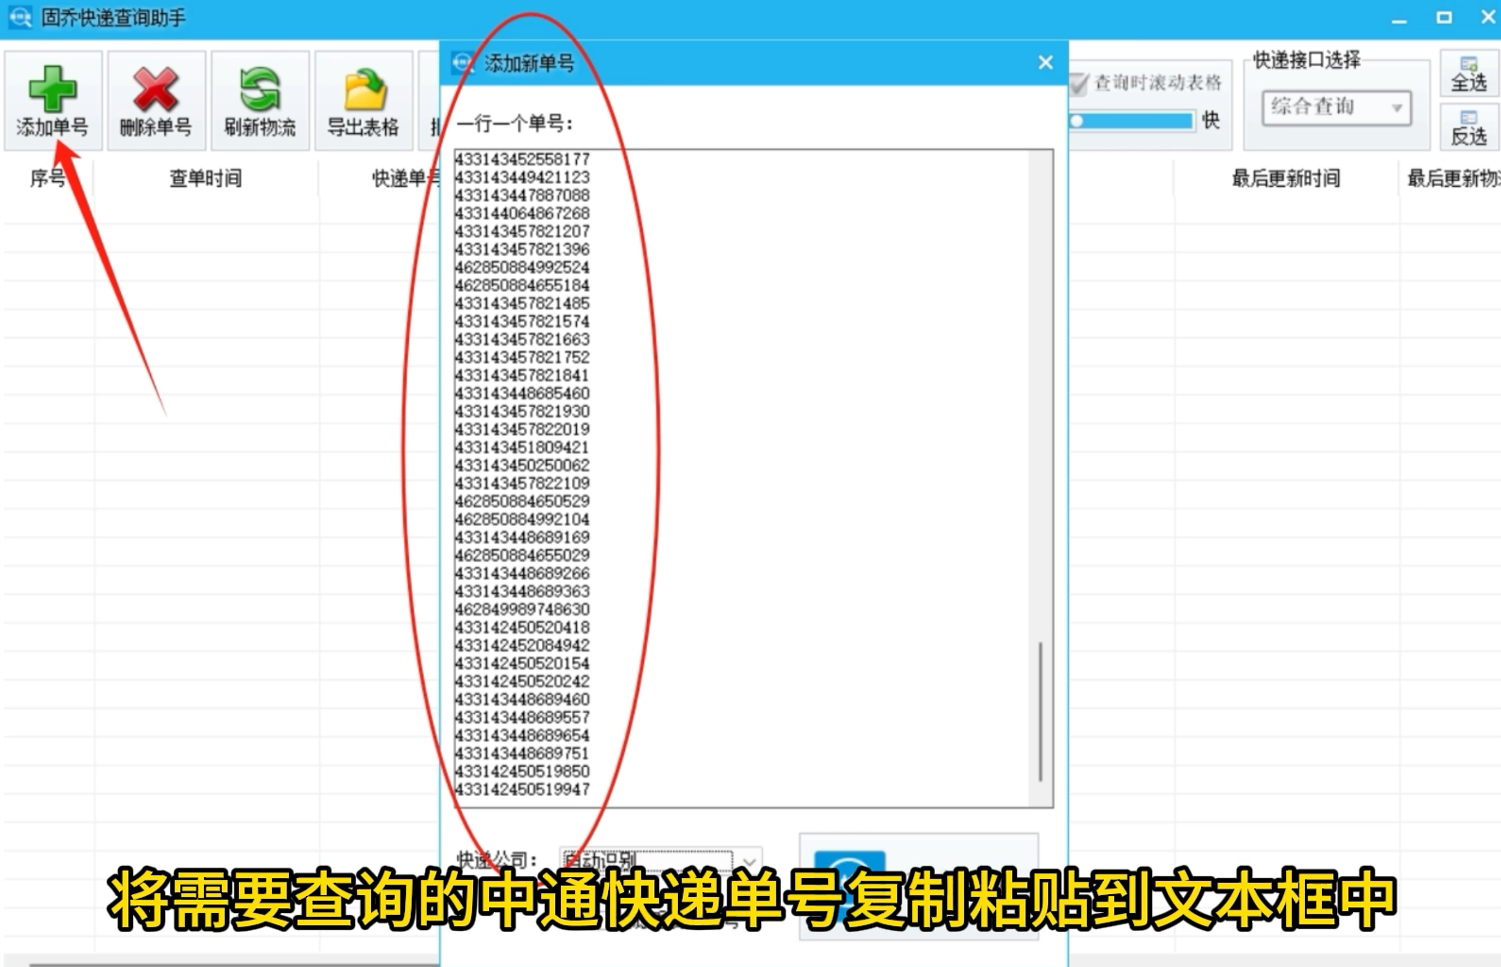This screenshot has height=967, width=1501.
Task: Click tracking number 433143450250062
Action: tap(522, 465)
